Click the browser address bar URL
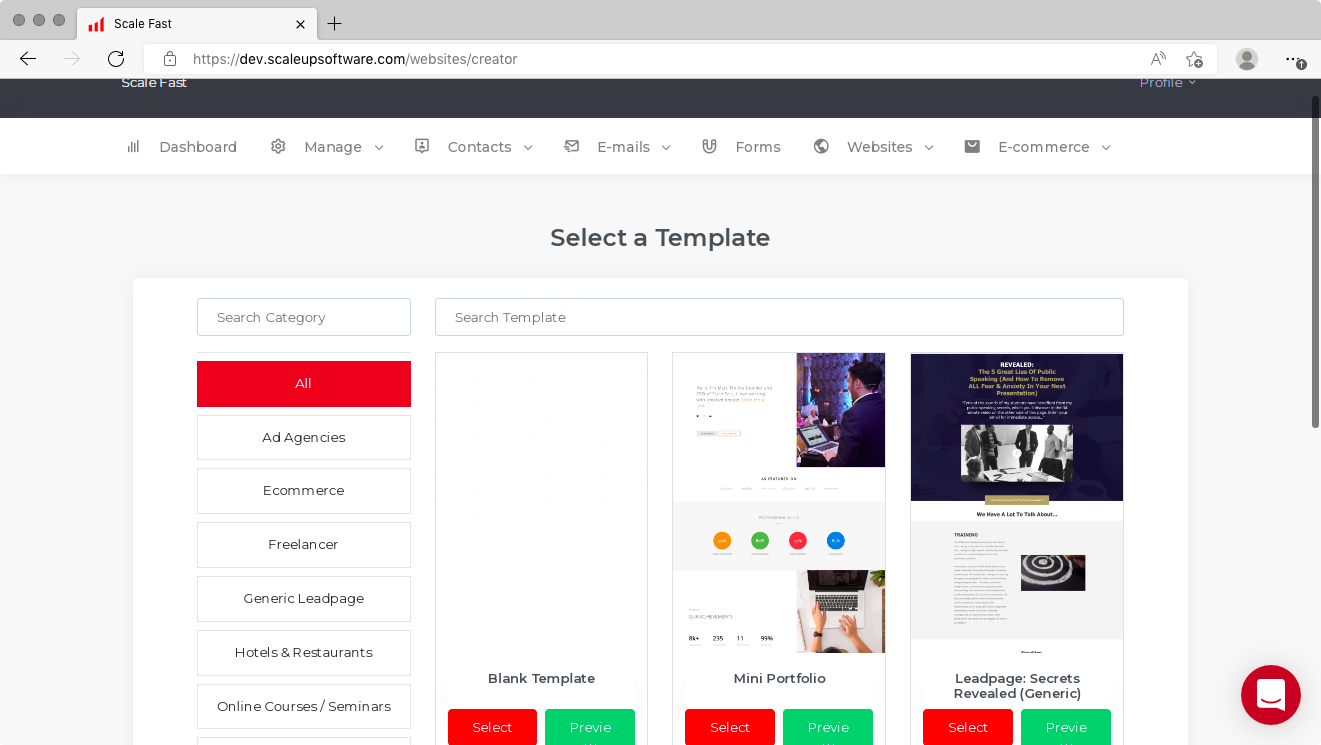 click(x=355, y=59)
